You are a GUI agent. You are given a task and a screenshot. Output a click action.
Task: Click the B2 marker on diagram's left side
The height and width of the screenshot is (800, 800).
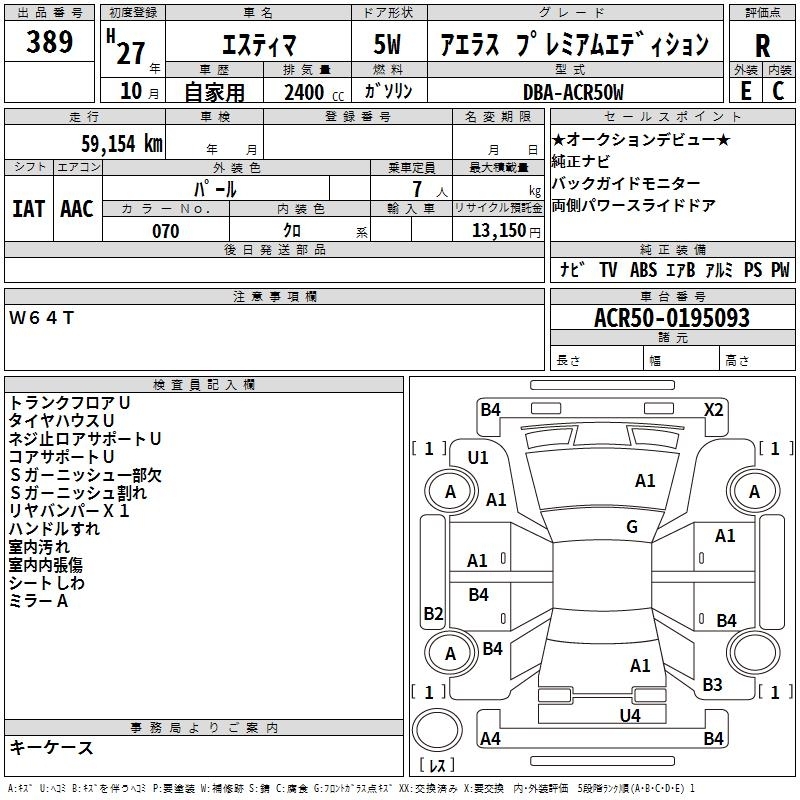(433, 613)
